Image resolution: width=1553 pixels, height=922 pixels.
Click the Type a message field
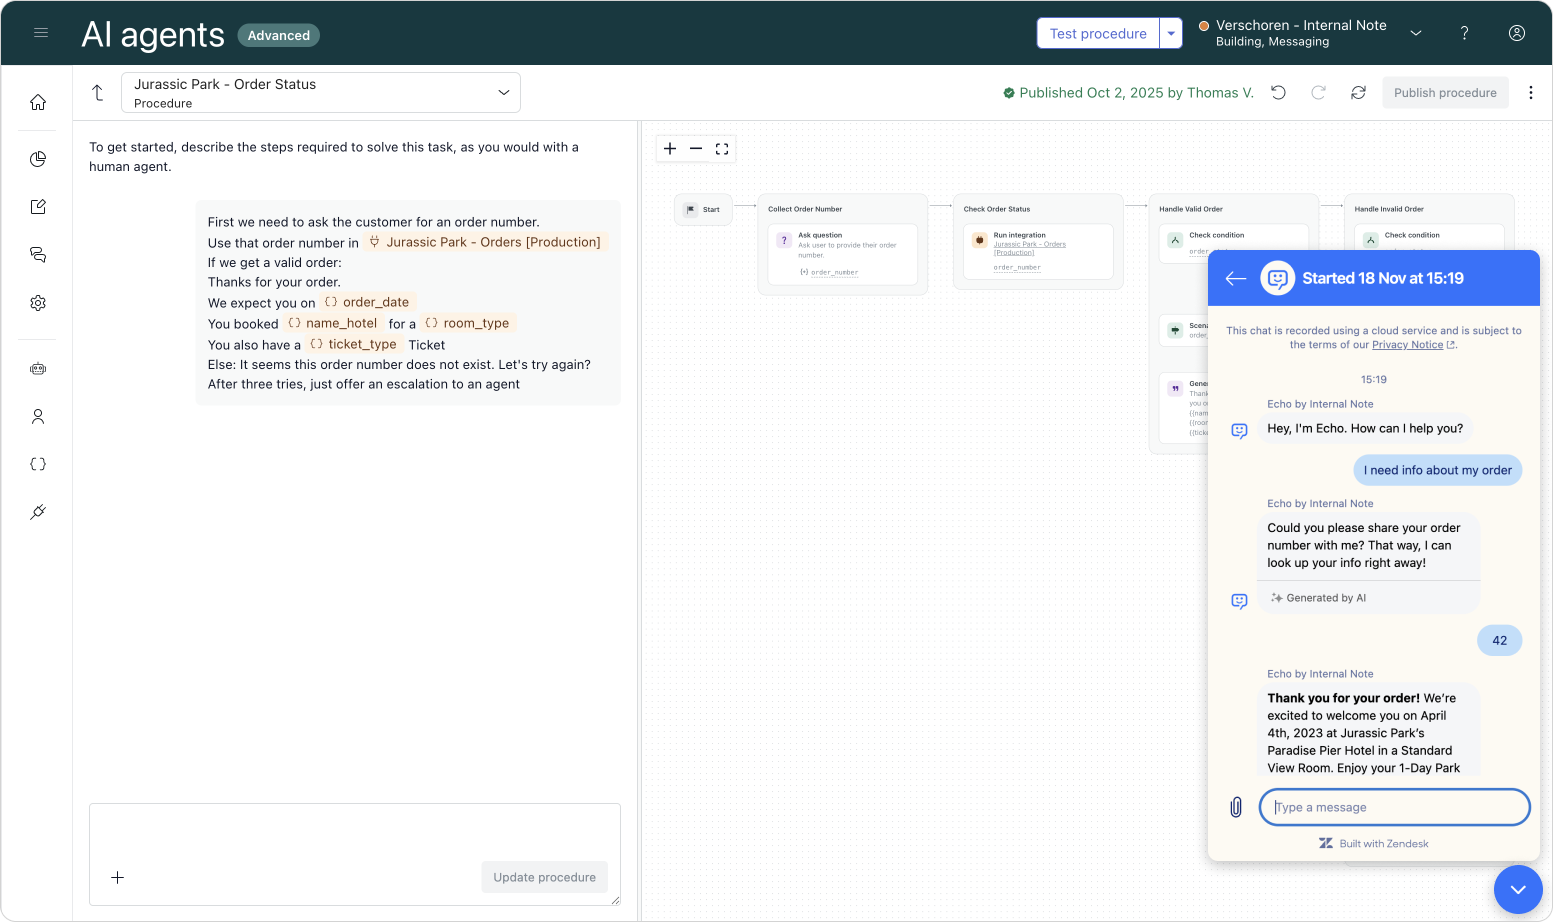pyautogui.click(x=1394, y=807)
